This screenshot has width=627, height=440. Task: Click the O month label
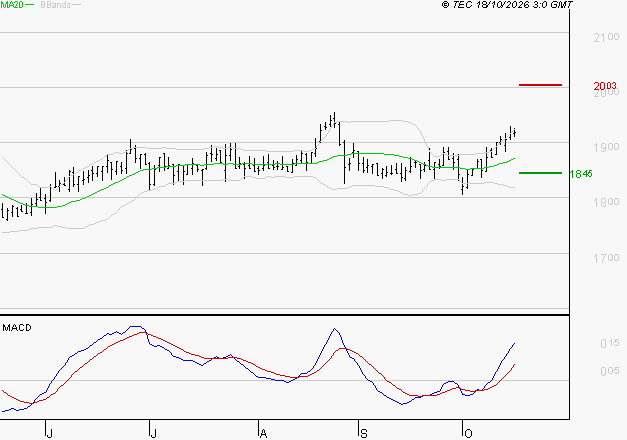468,434
